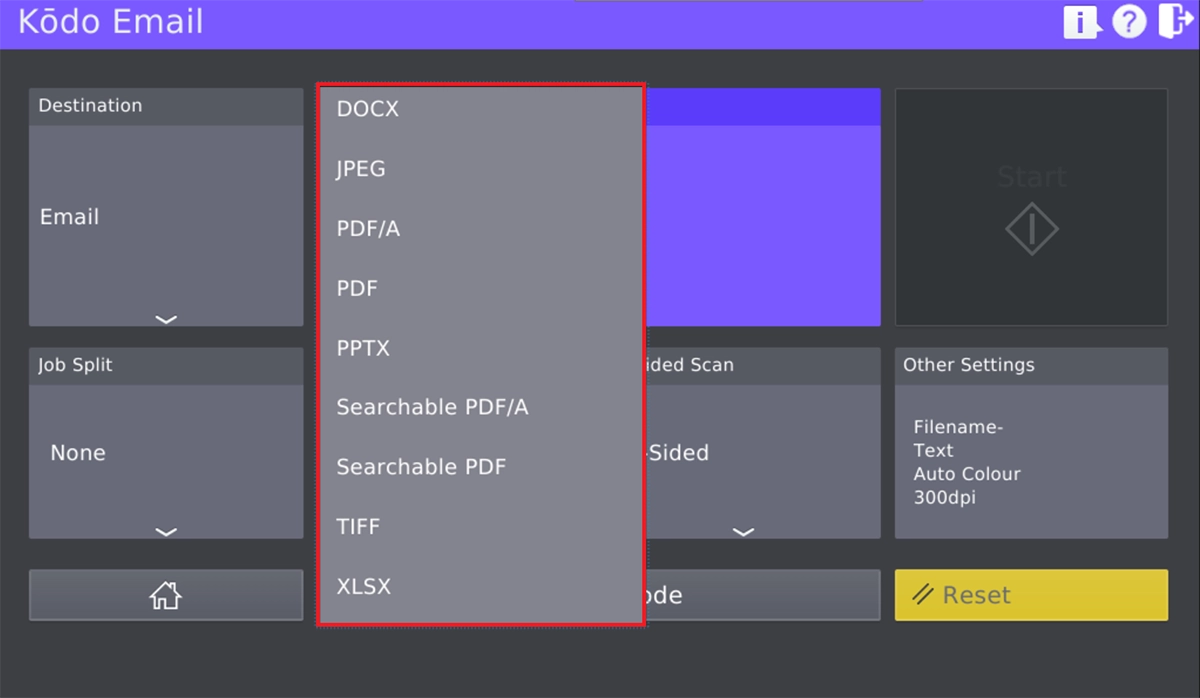Expand the Destination dropdown
The image size is (1200, 698).
click(x=165, y=318)
